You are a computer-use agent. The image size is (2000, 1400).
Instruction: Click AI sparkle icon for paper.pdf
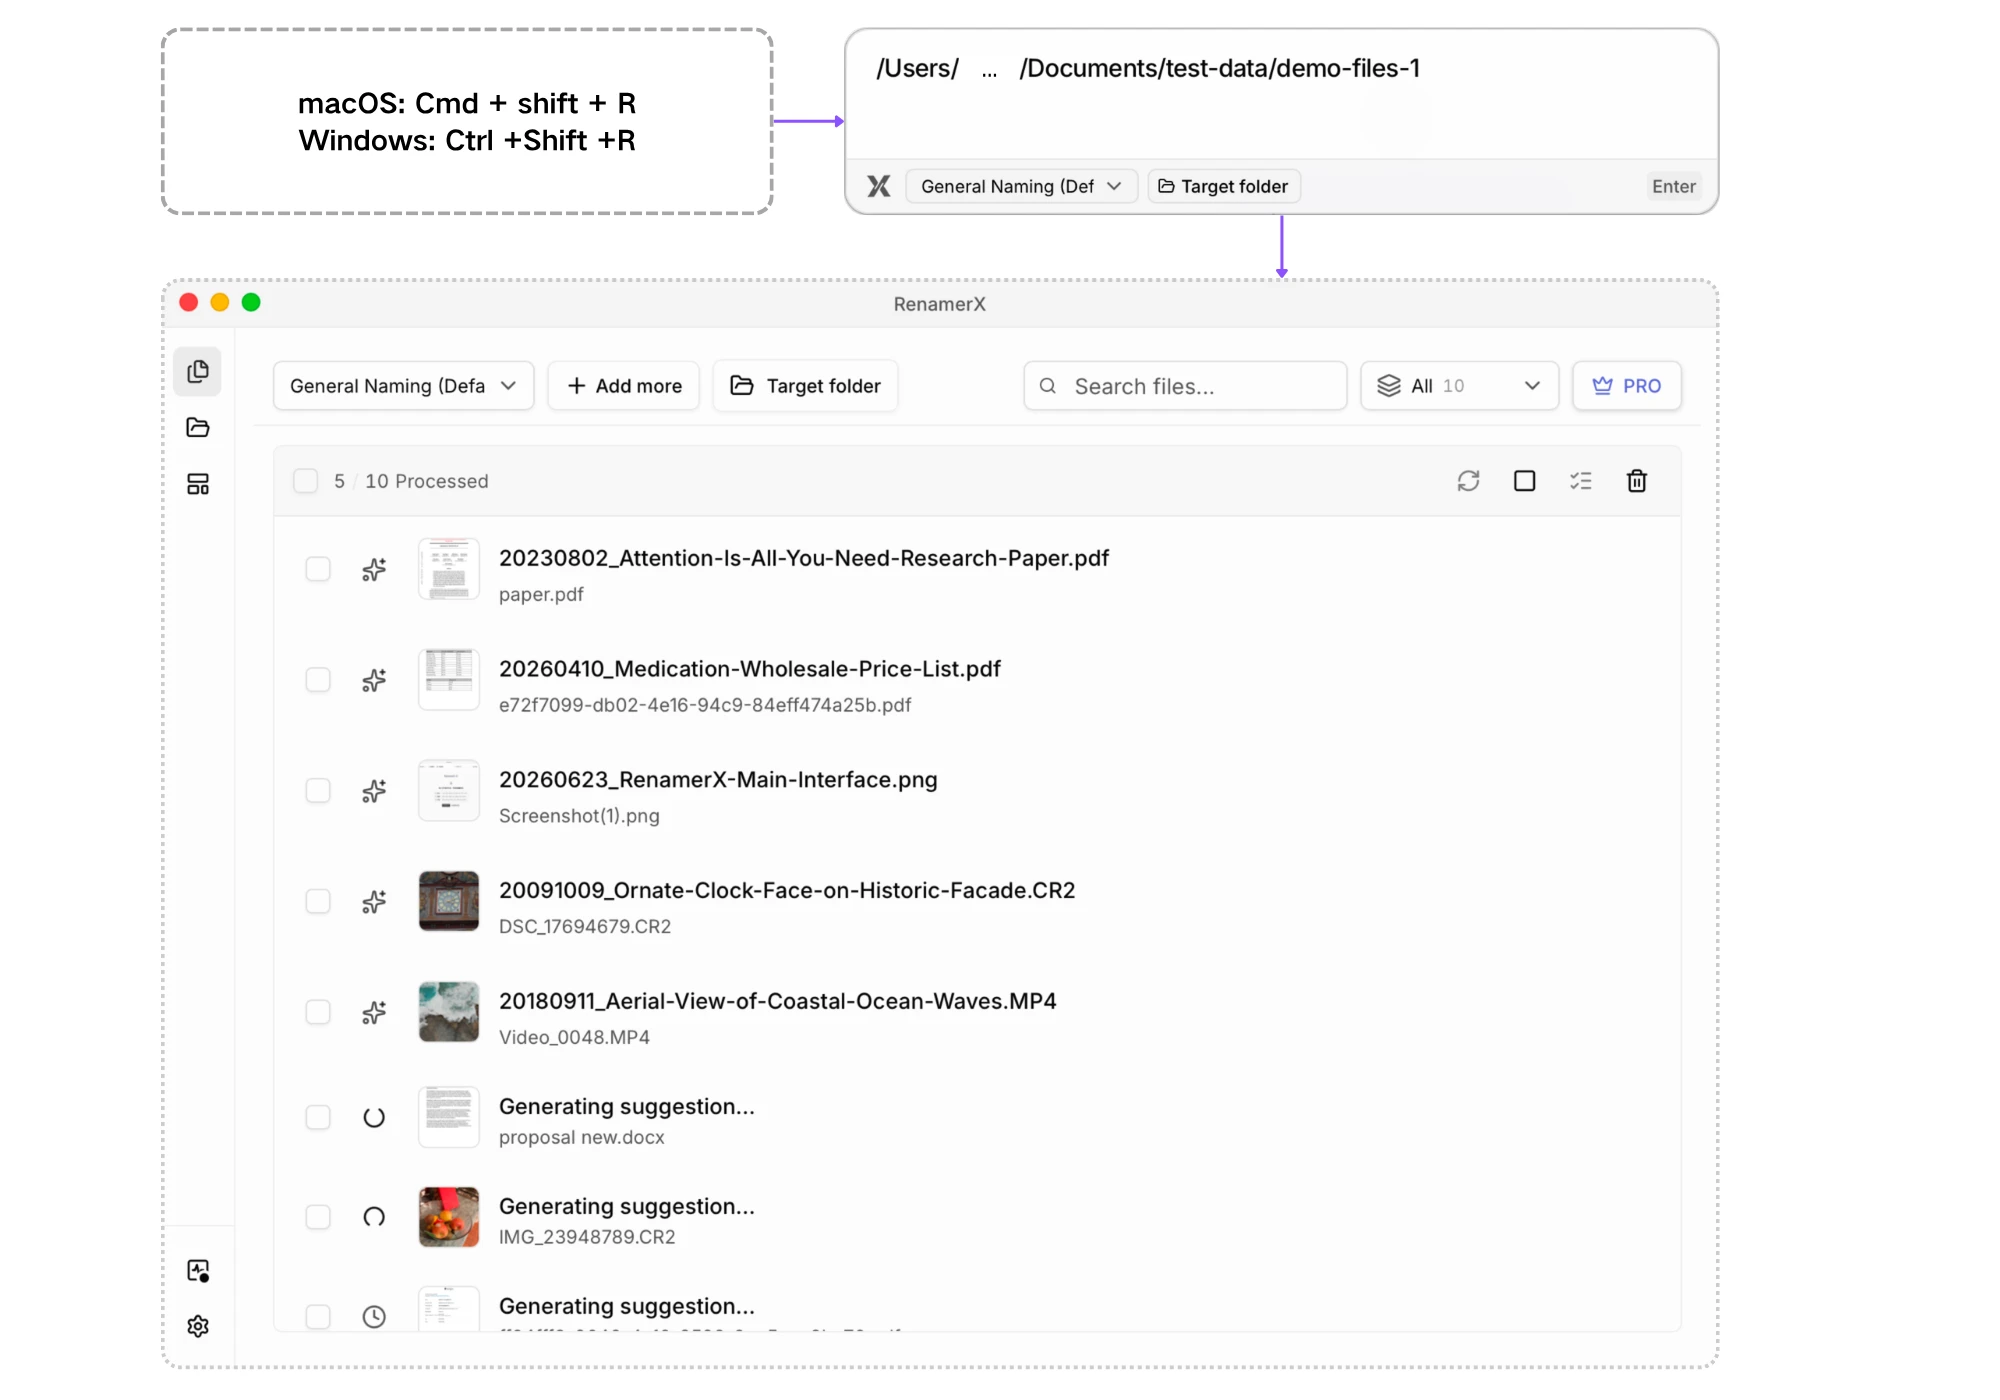pos(374,569)
